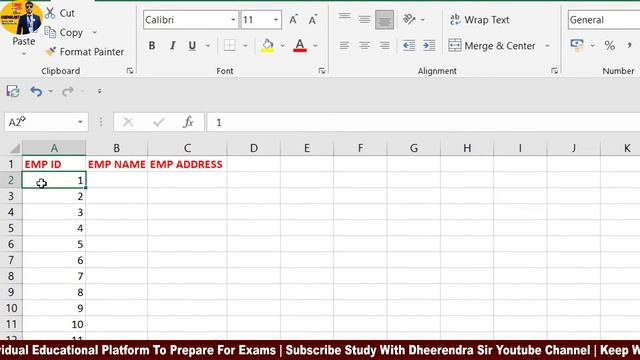Center text horizontally
This screenshot has height=360, width=640.
pyautogui.click(x=364, y=45)
